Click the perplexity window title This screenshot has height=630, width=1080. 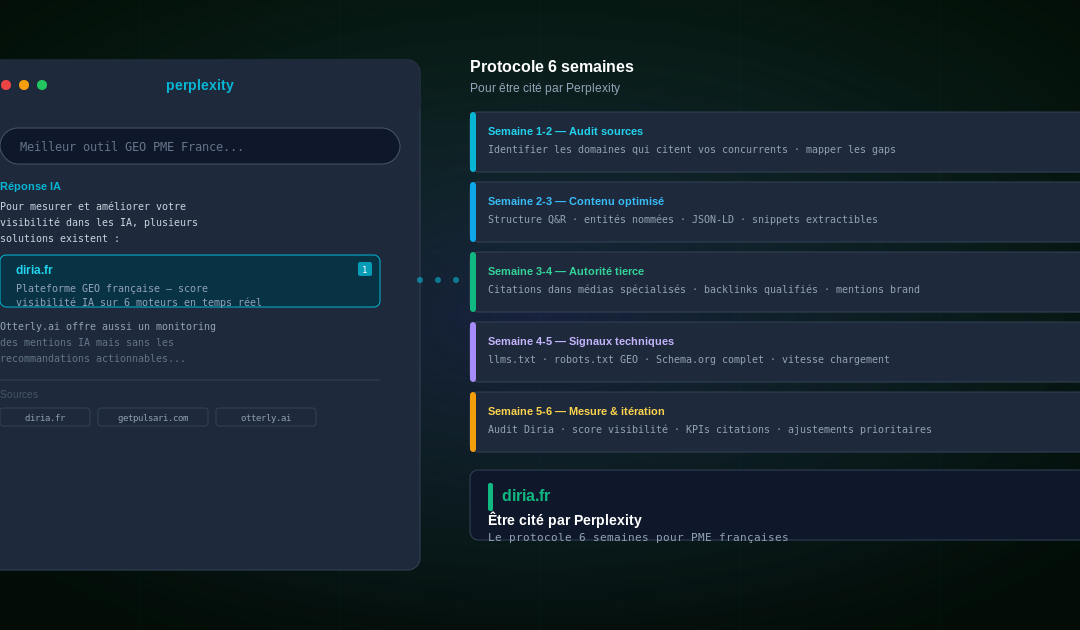click(200, 85)
